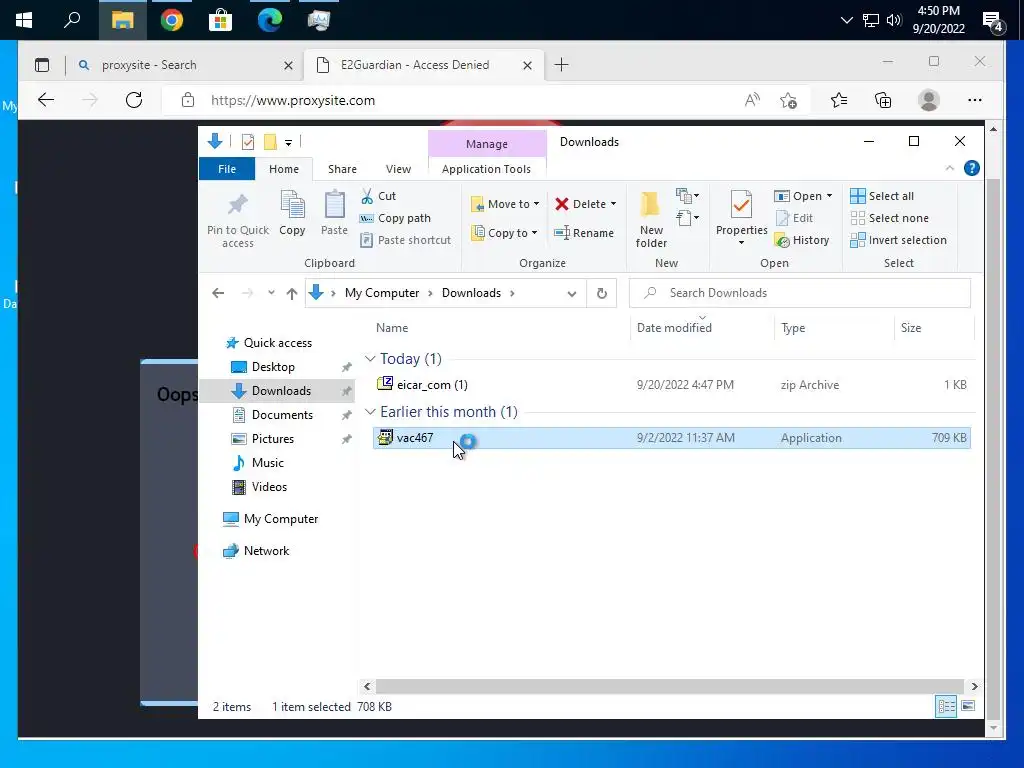The image size is (1024, 768).
Task: Show file History
Action: coord(802,240)
